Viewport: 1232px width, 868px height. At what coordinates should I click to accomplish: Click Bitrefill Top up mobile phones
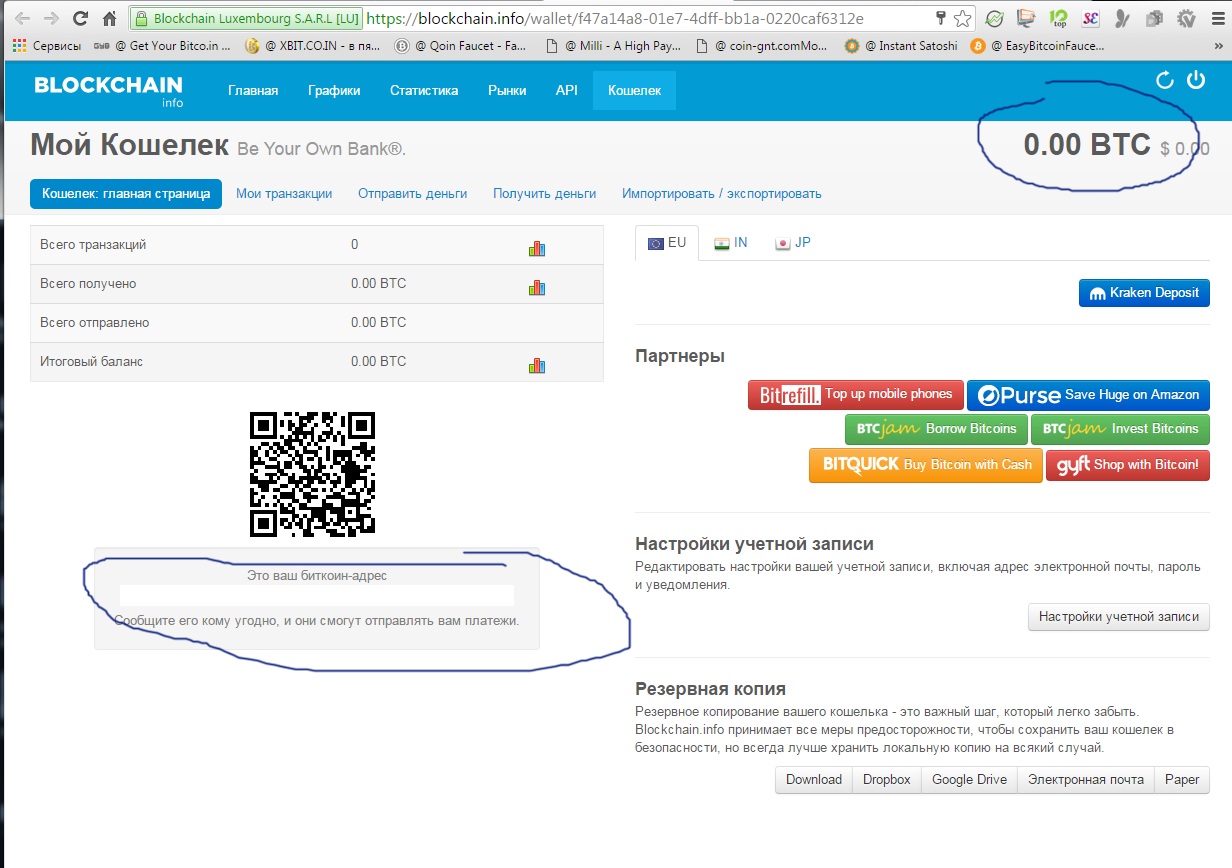pos(856,395)
